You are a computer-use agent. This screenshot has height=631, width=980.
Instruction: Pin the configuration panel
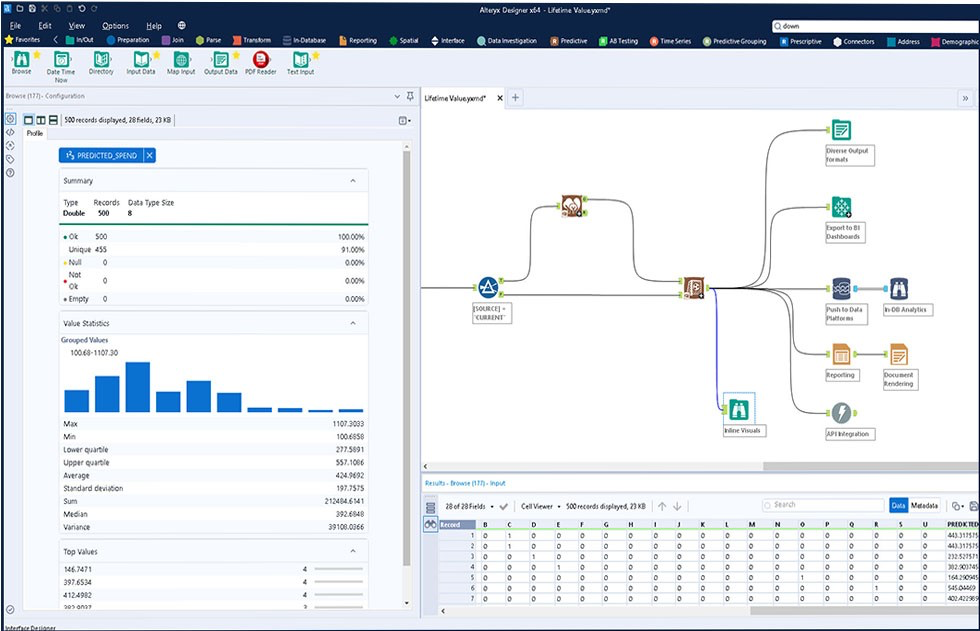pyautogui.click(x=410, y=96)
